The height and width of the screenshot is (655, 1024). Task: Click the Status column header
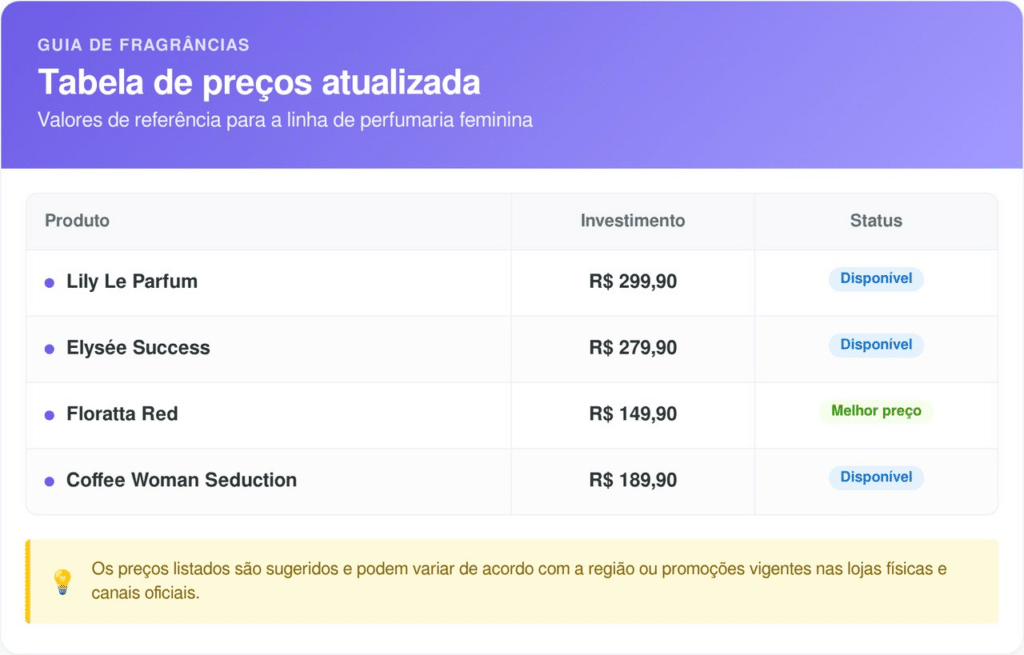pos(876,221)
